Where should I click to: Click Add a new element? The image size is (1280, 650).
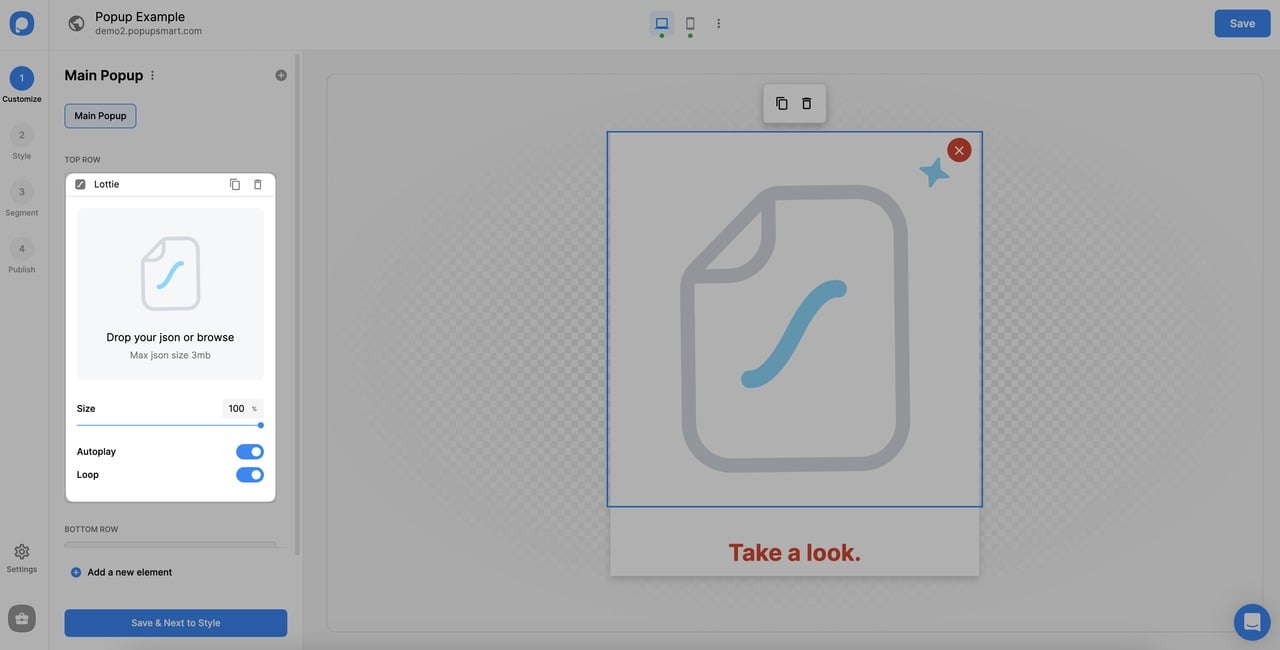click(121, 572)
